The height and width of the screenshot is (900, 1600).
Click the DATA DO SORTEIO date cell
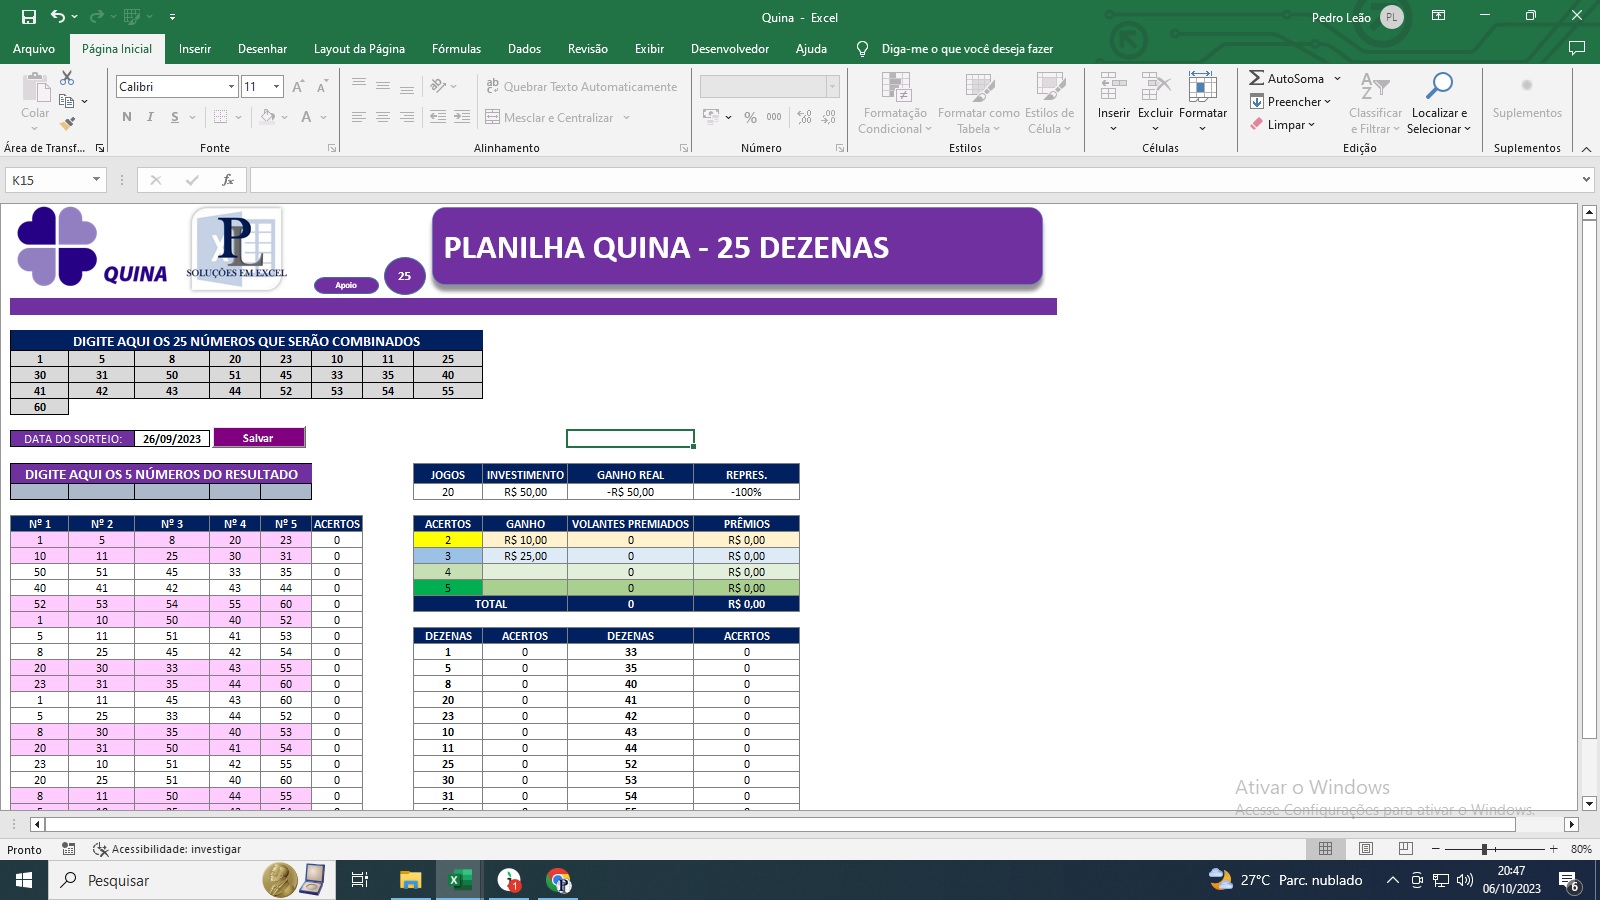(172, 439)
